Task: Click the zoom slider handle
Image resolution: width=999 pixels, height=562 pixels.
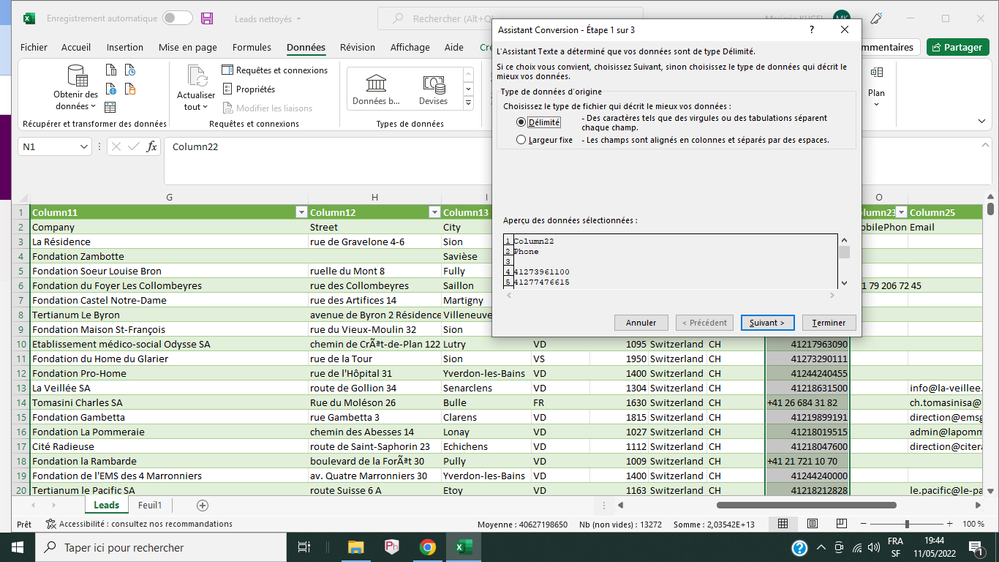Action: click(907, 524)
